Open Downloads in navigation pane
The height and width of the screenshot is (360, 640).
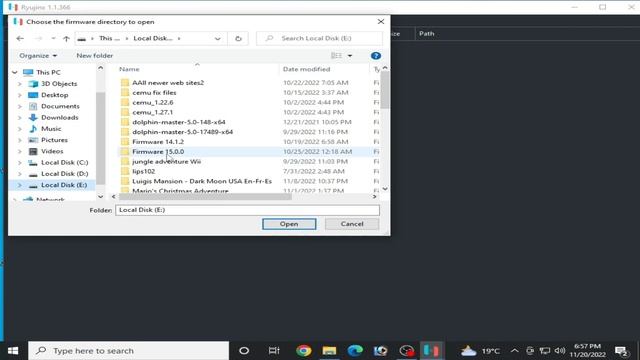point(60,117)
